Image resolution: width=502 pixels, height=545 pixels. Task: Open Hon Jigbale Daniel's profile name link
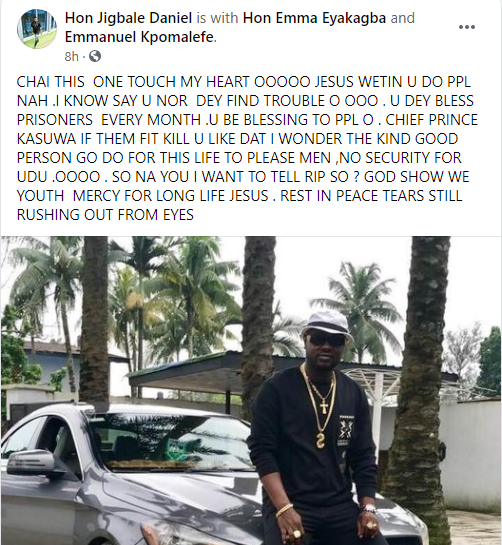[x=128, y=18]
